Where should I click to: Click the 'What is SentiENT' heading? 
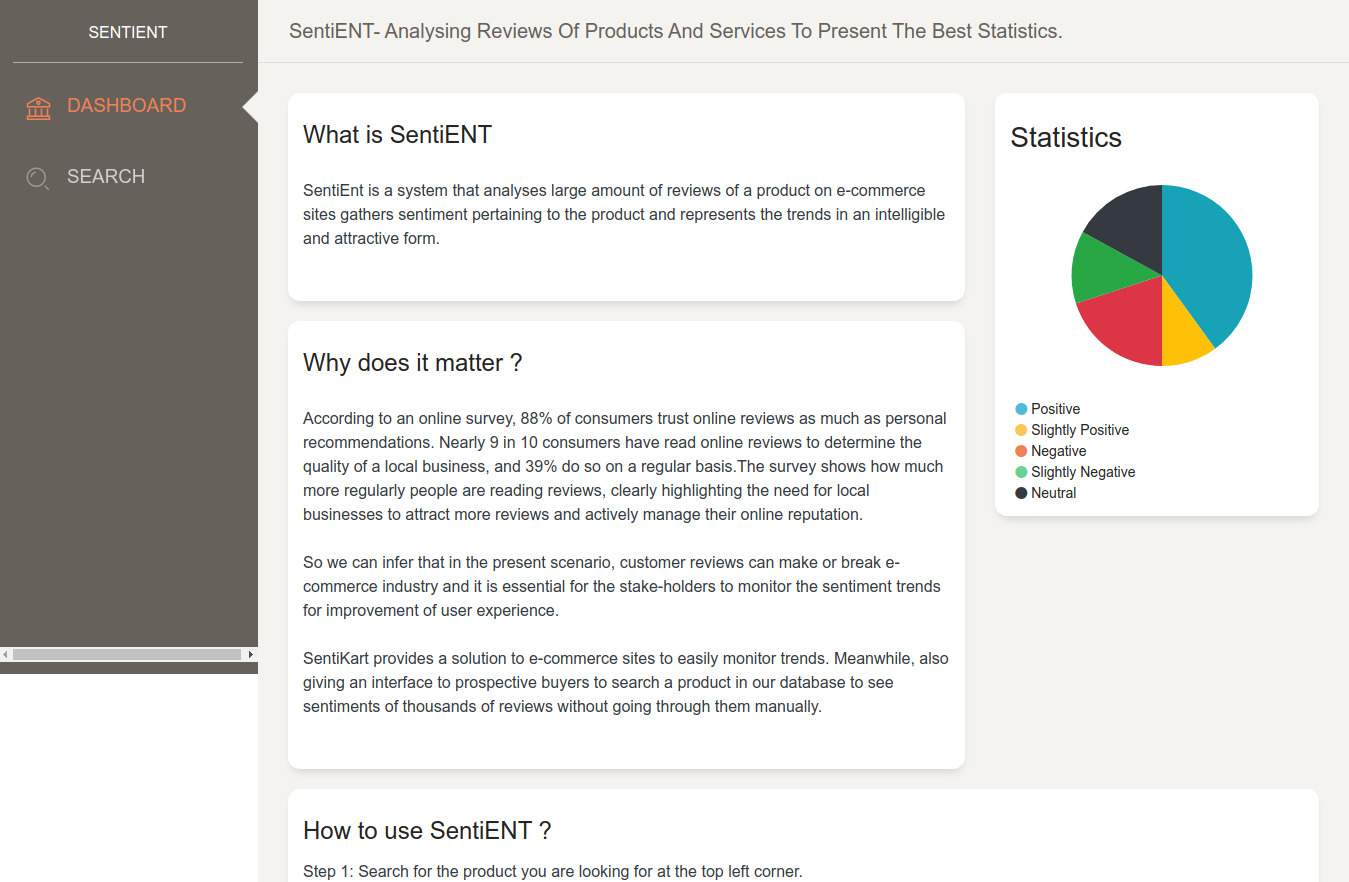point(398,135)
